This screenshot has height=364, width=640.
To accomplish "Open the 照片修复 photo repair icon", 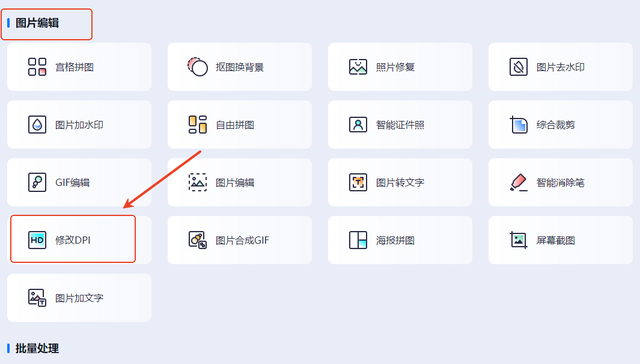I will pyautogui.click(x=358, y=67).
